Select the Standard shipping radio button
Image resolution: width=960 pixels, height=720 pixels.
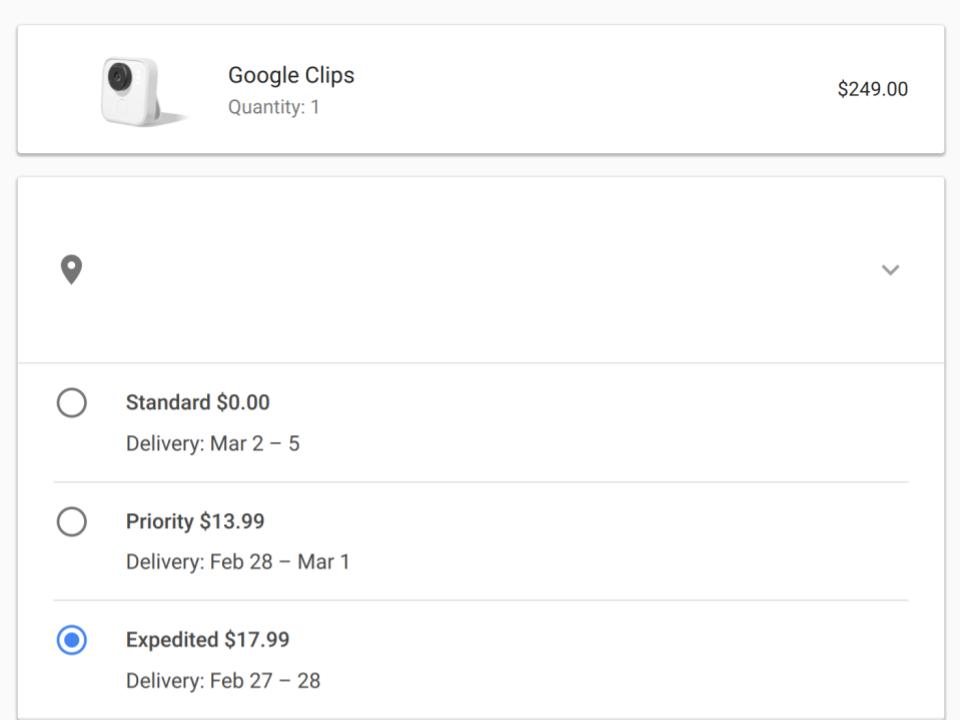72,403
